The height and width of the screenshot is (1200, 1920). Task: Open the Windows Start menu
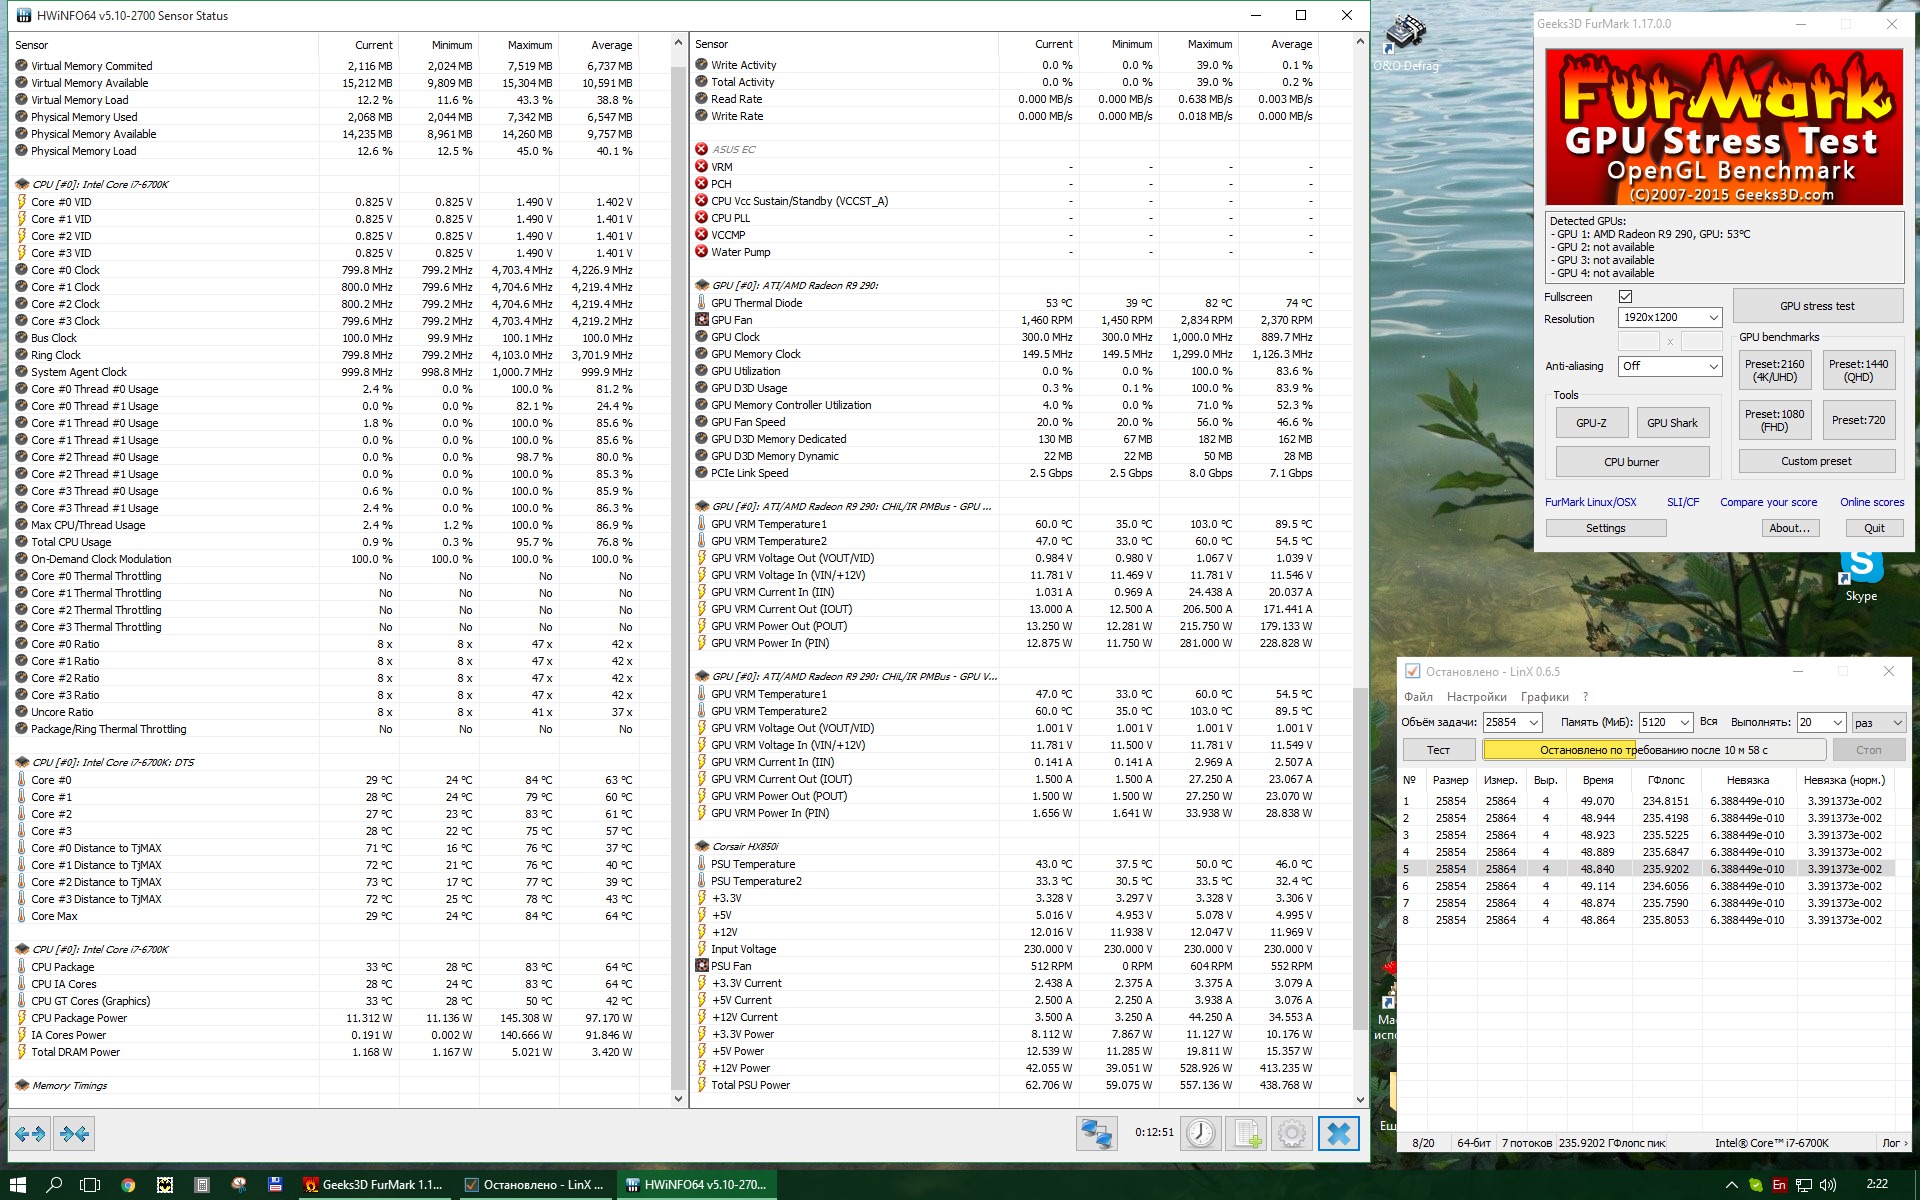(x=18, y=1185)
